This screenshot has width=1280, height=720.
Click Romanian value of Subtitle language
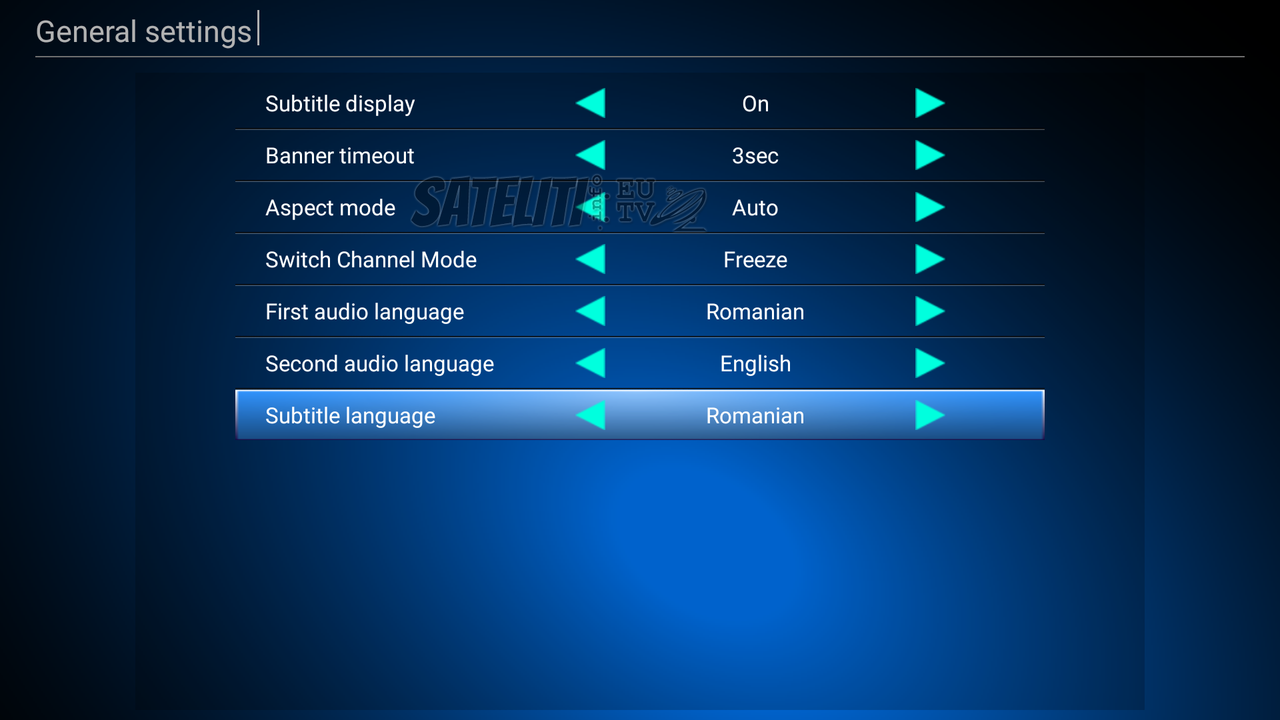point(755,416)
